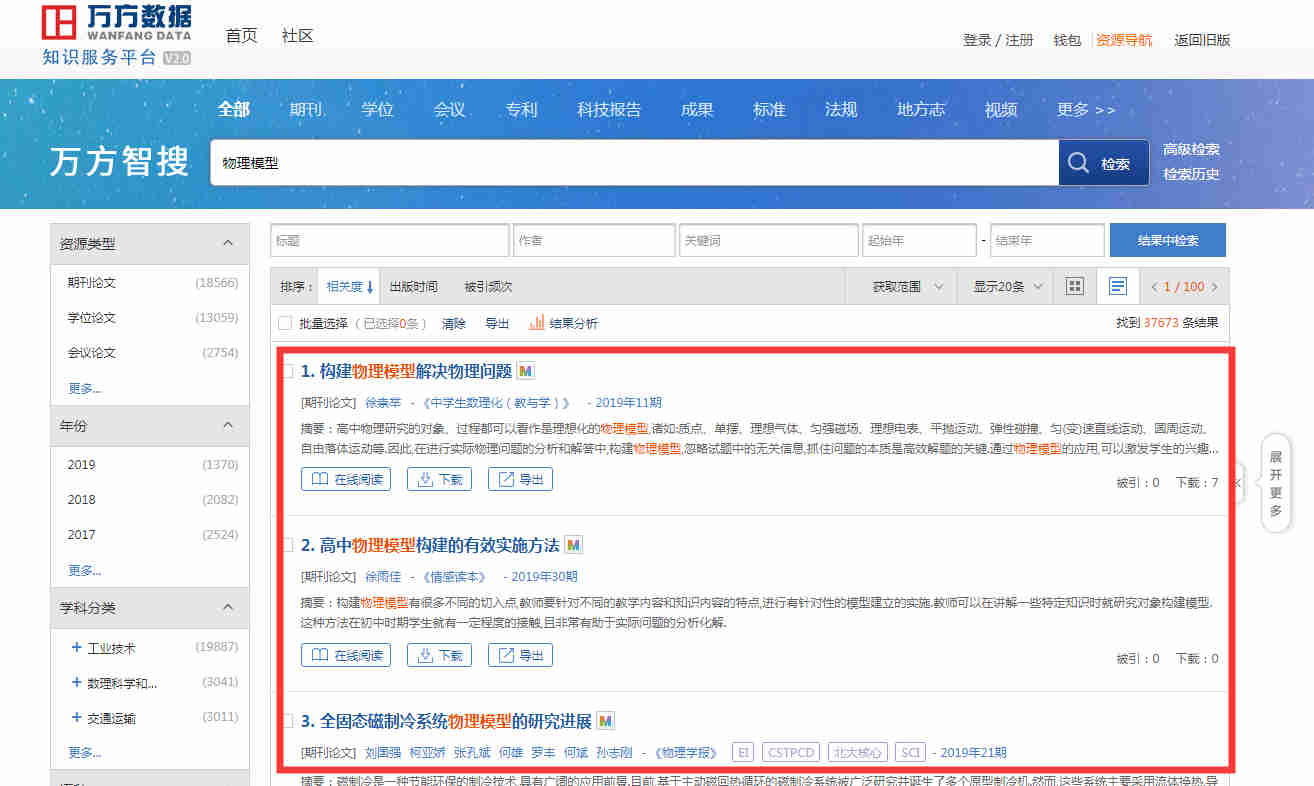Go to 首页 in top navigation
The width and height of the screenshot is (1314, 786).
(242, 36)
